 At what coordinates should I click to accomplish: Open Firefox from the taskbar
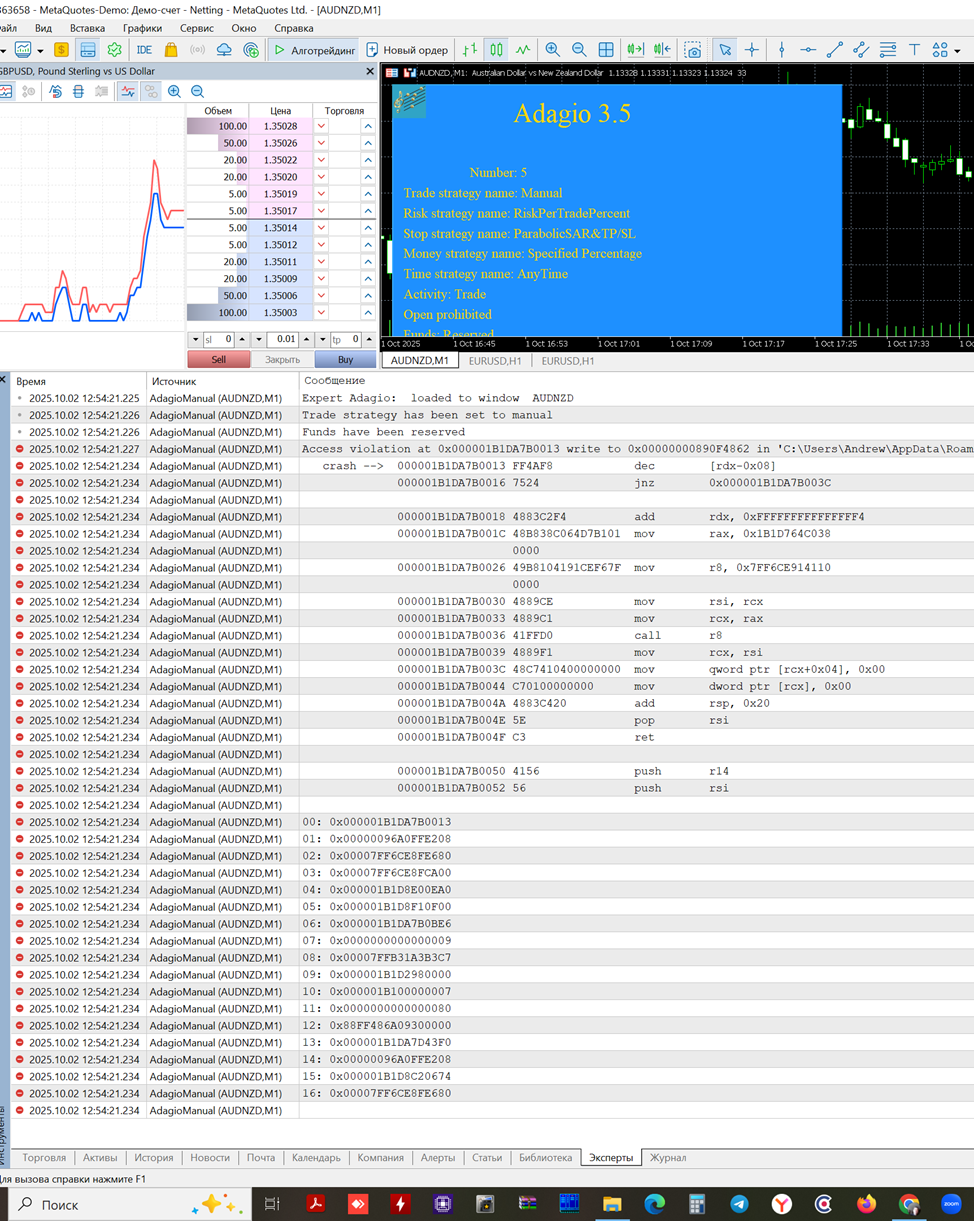(866, 1204)
